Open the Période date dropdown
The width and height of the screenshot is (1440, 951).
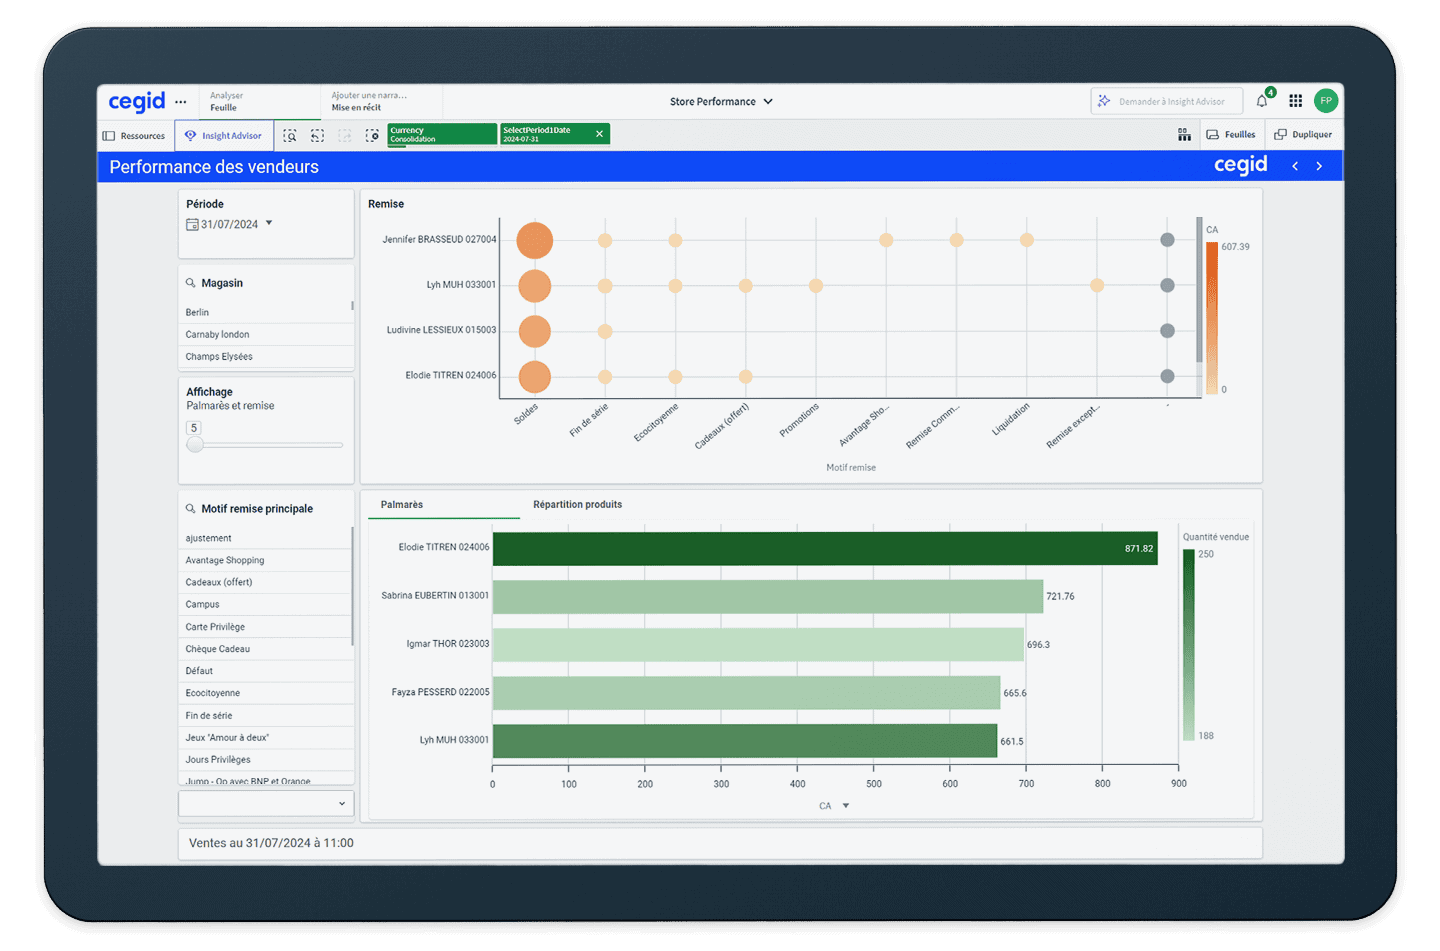coord(268,224)
